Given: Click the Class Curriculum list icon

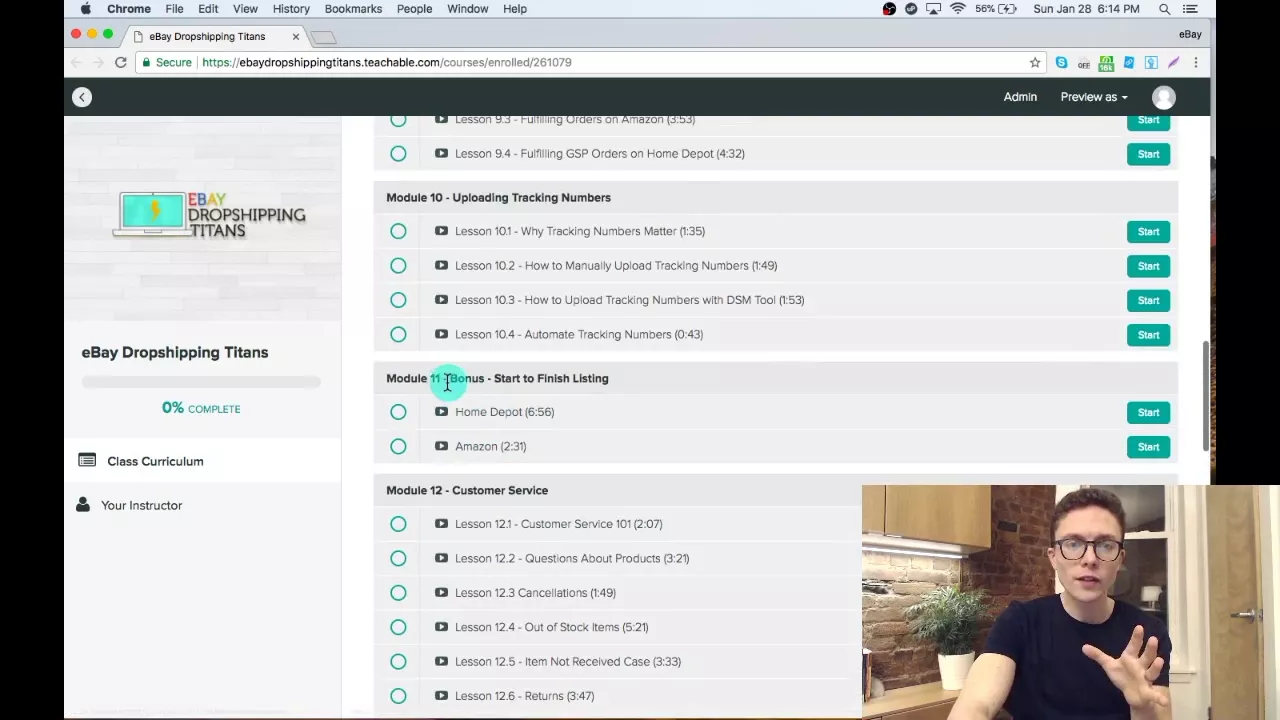Looking at the screenshot, I should (x=87, y=461).
